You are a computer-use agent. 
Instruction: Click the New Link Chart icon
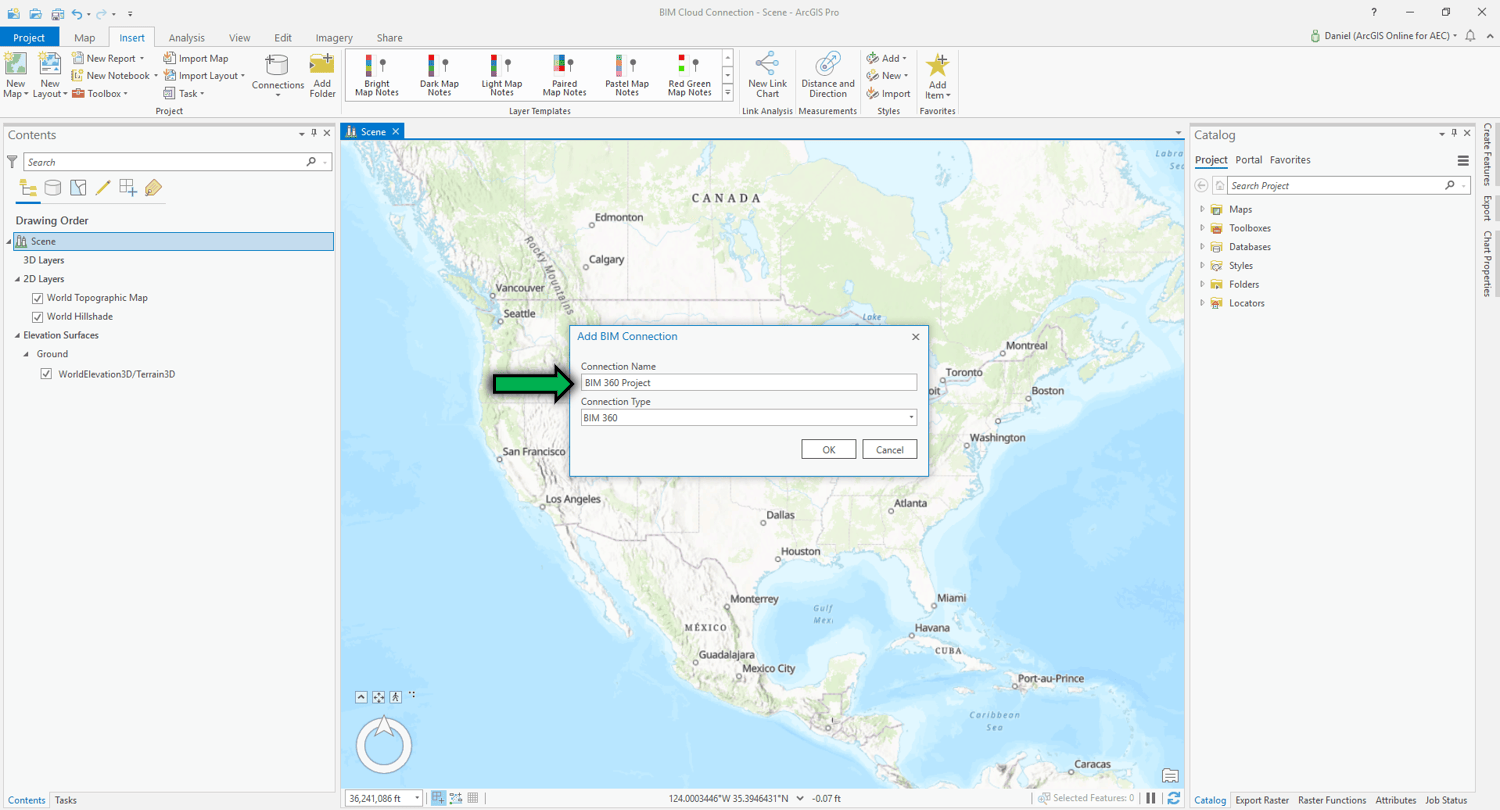click(x=768, y=65)
